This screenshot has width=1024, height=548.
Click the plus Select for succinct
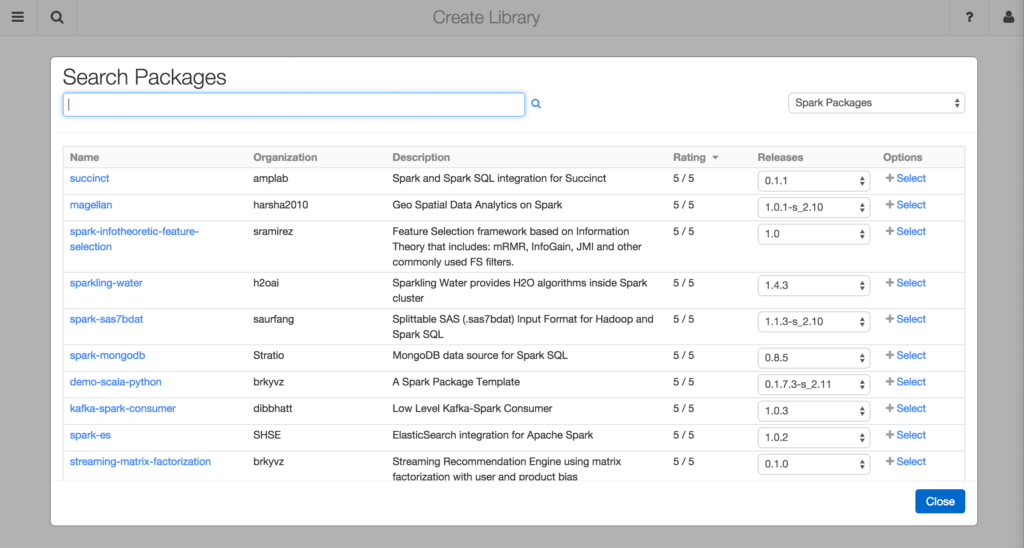(905, 178)
